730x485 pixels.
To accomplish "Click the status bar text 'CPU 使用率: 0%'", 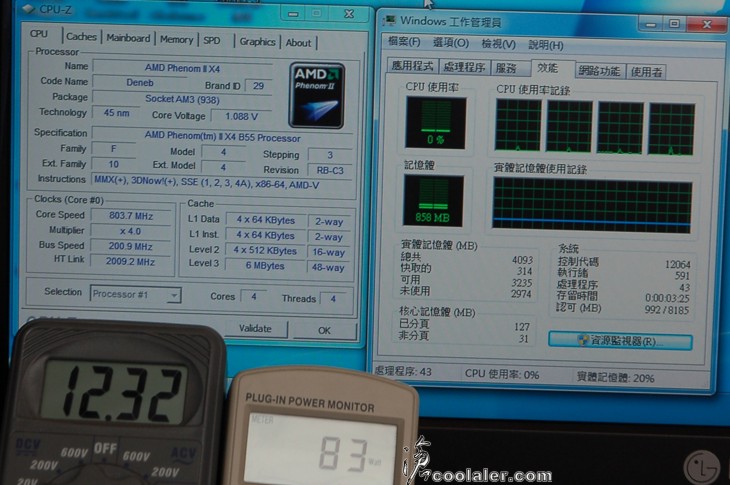I will (502, 374).
